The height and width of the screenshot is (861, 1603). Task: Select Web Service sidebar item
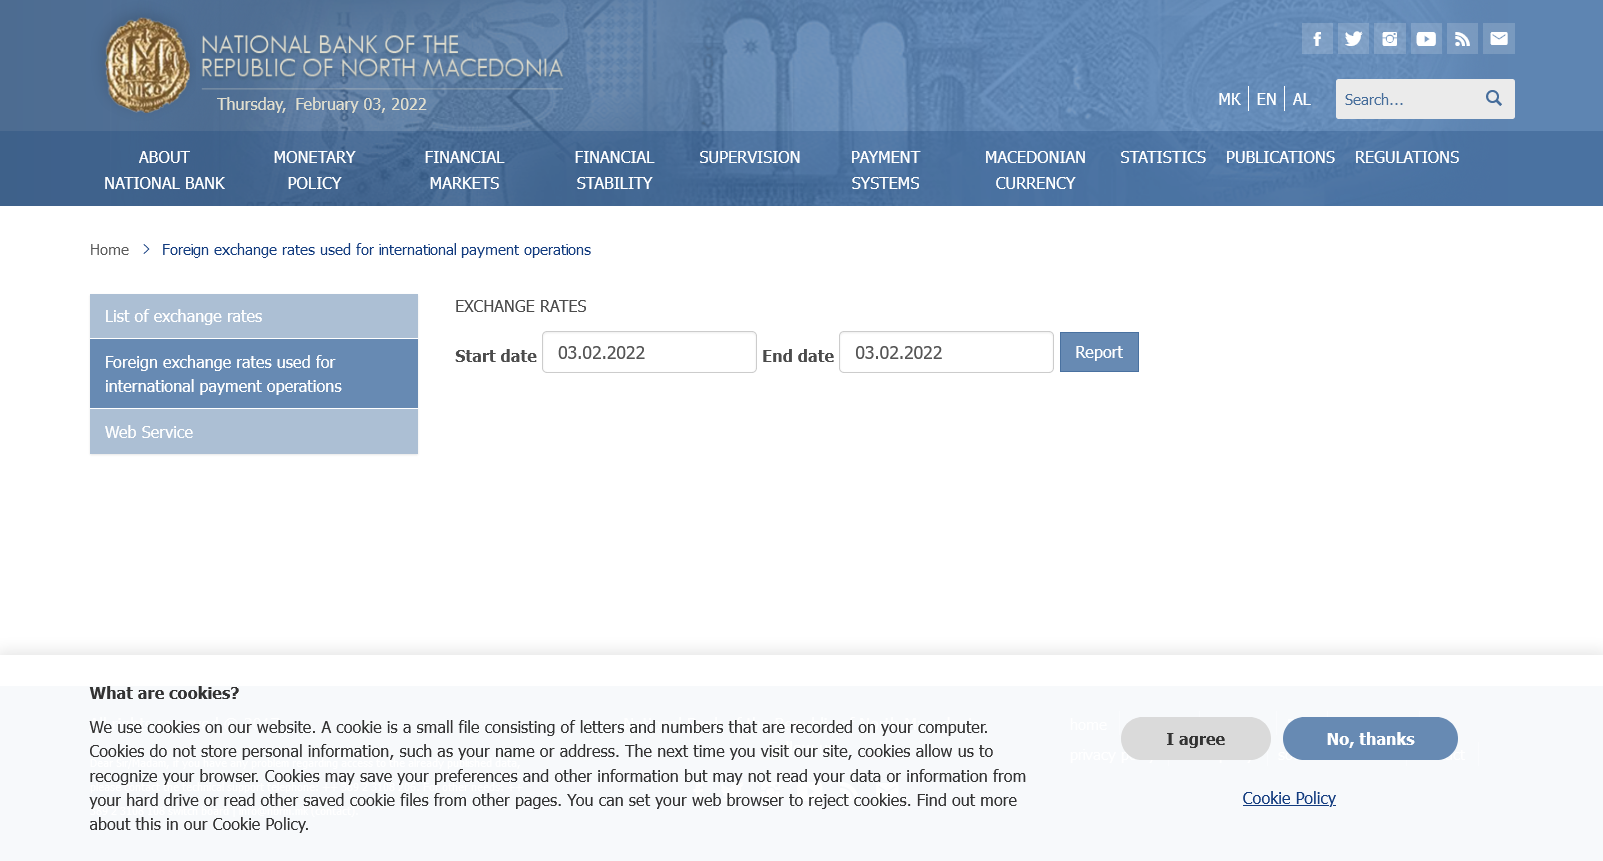pos(253,432)
